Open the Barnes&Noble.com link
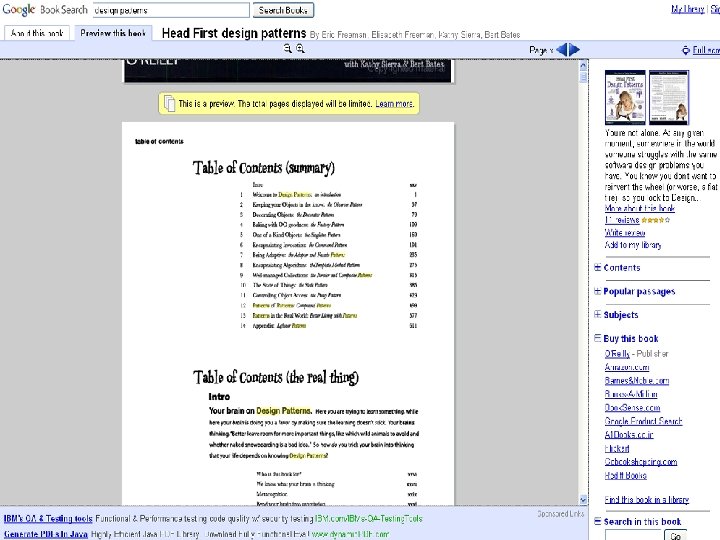Viewport: 720px width, 540px height. (x=636, y=381)
